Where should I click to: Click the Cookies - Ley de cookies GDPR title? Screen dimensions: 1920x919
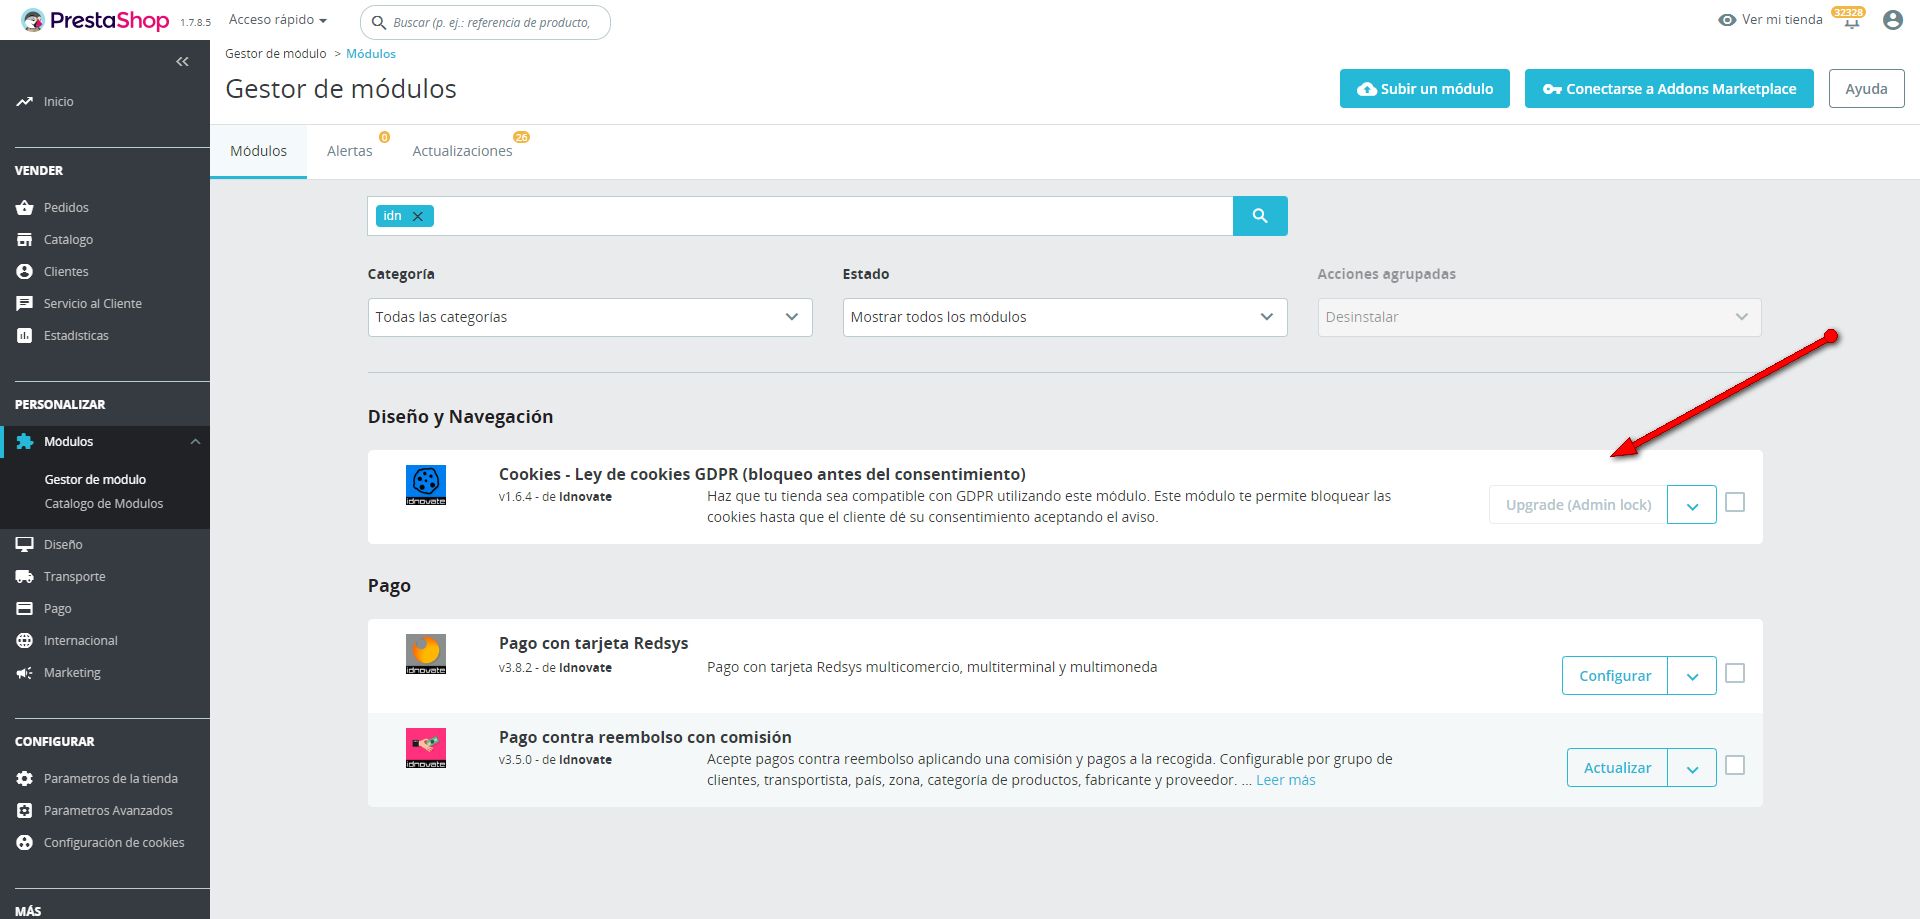click(762, 474)
